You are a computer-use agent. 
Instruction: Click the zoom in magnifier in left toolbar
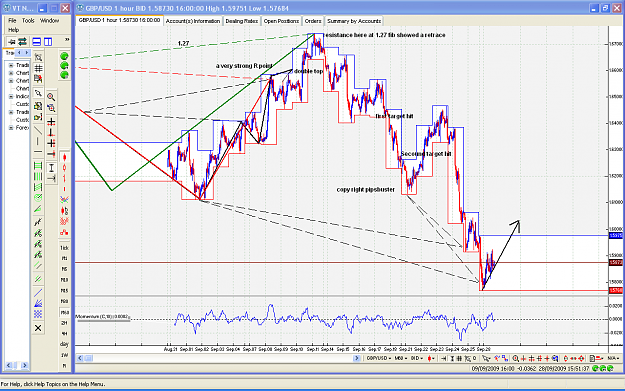pos(51,97)
